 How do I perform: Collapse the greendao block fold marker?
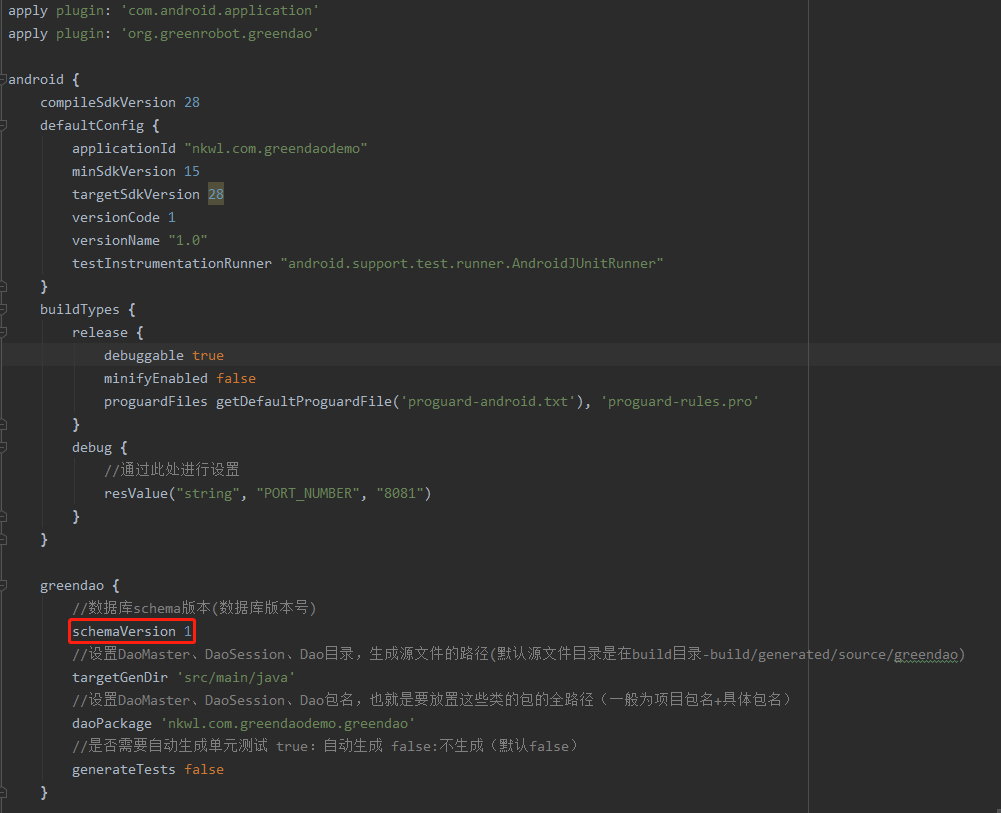pyautogui.click(x=3, y=585)
